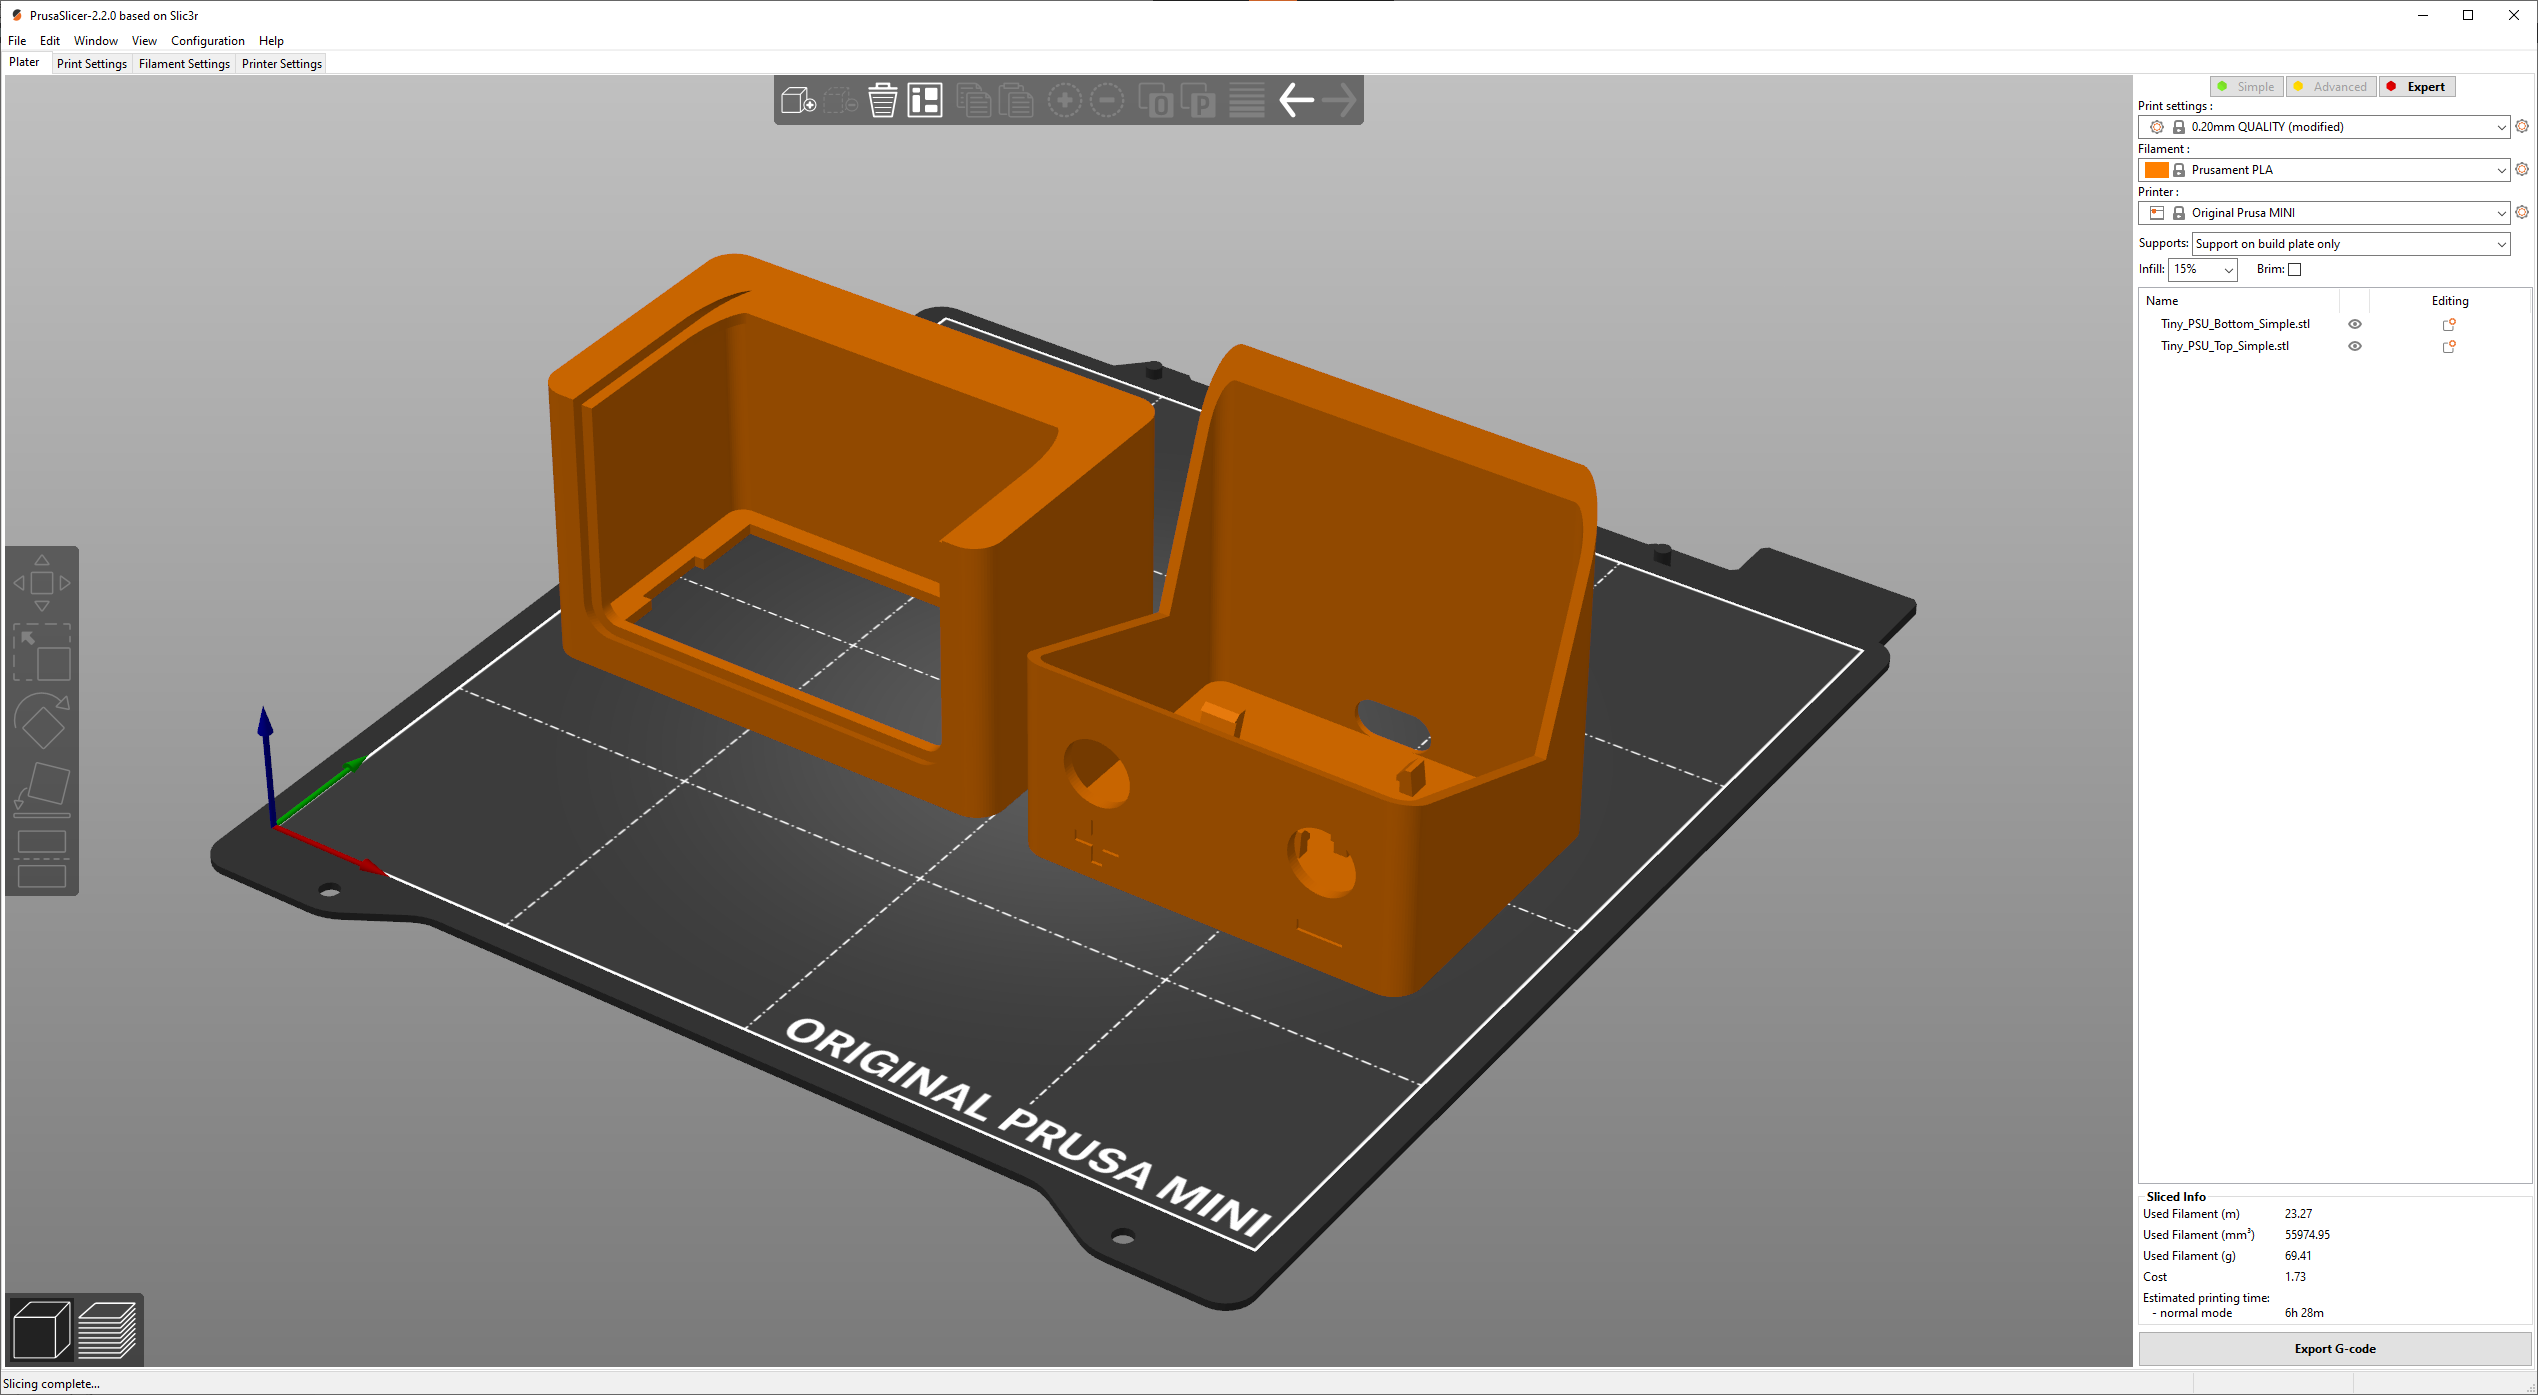Click the orange filament color swatch
Viewport: 2538px width, 1395px height.
[2156, 170]
